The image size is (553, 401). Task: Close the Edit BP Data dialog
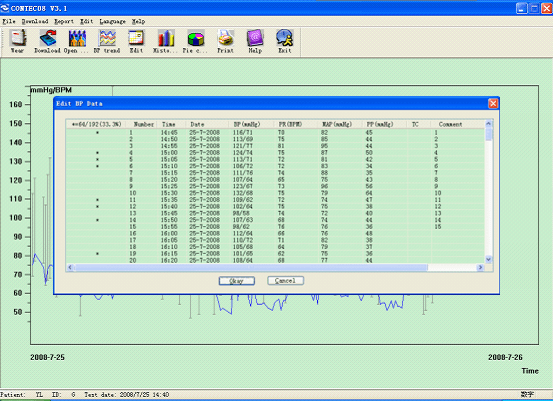point(493,103)
